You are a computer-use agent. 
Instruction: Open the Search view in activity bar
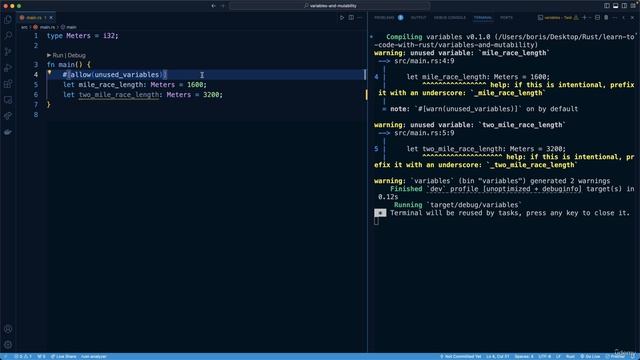point(8,36)
